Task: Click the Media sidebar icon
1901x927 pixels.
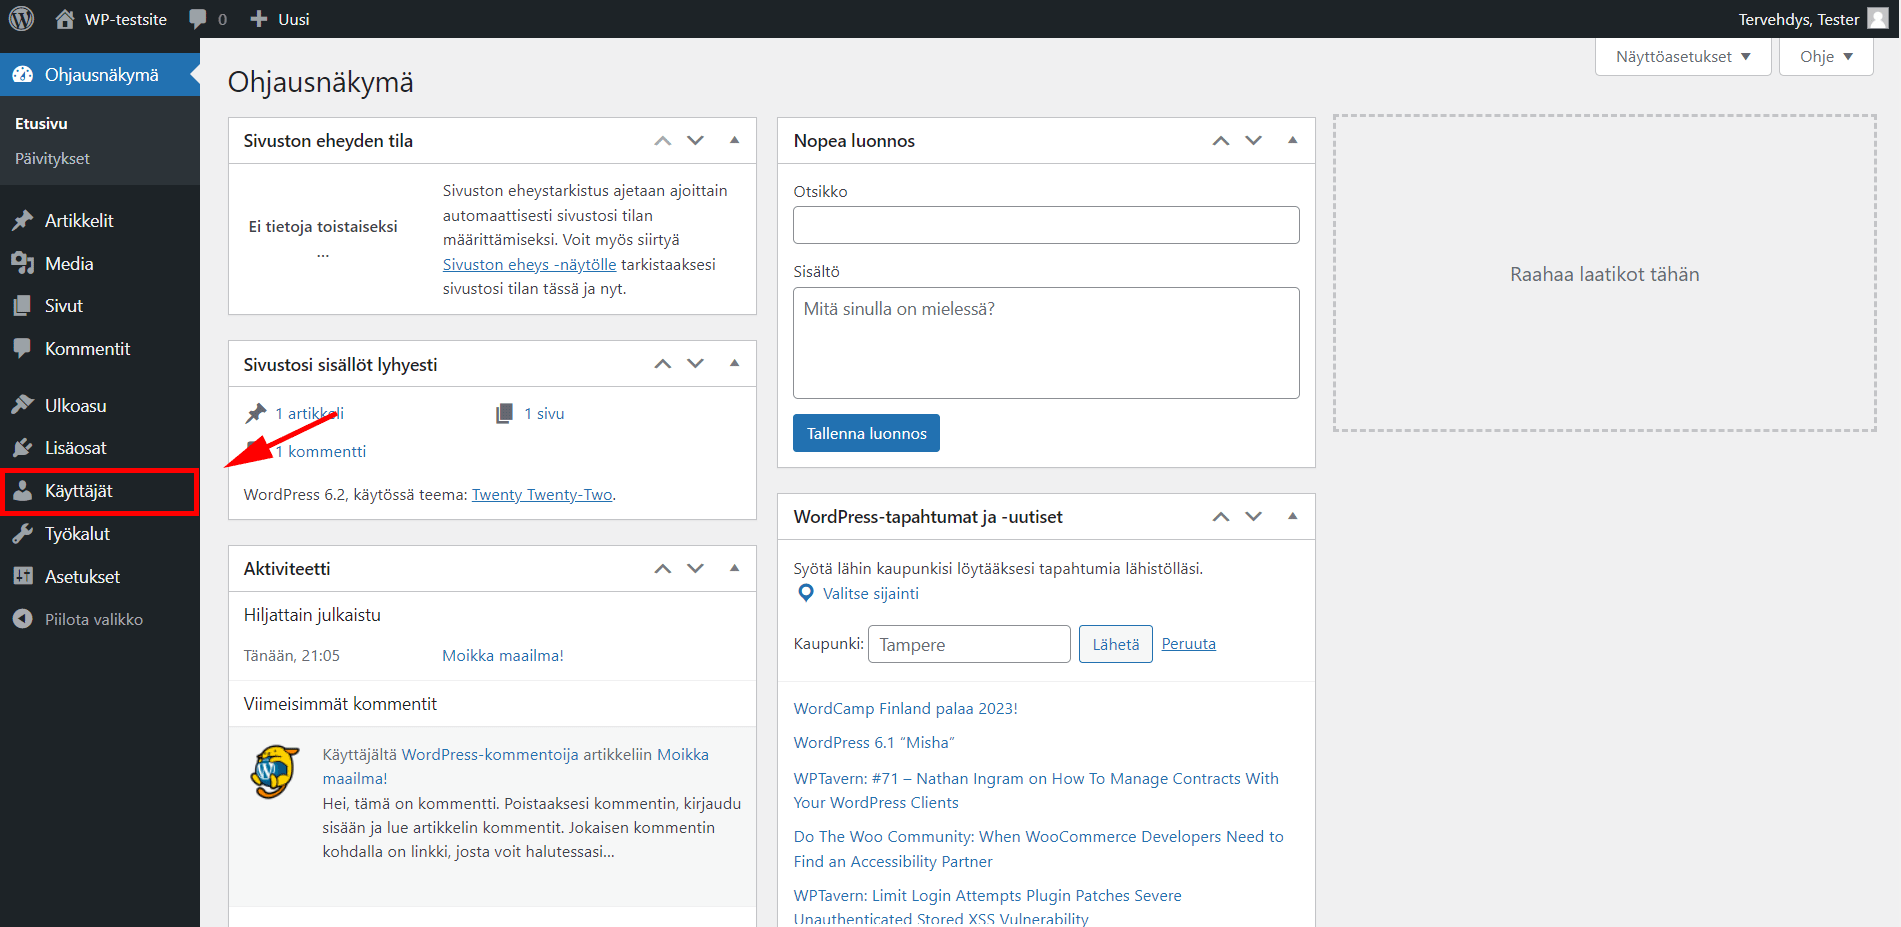Action: pos(22,264)
